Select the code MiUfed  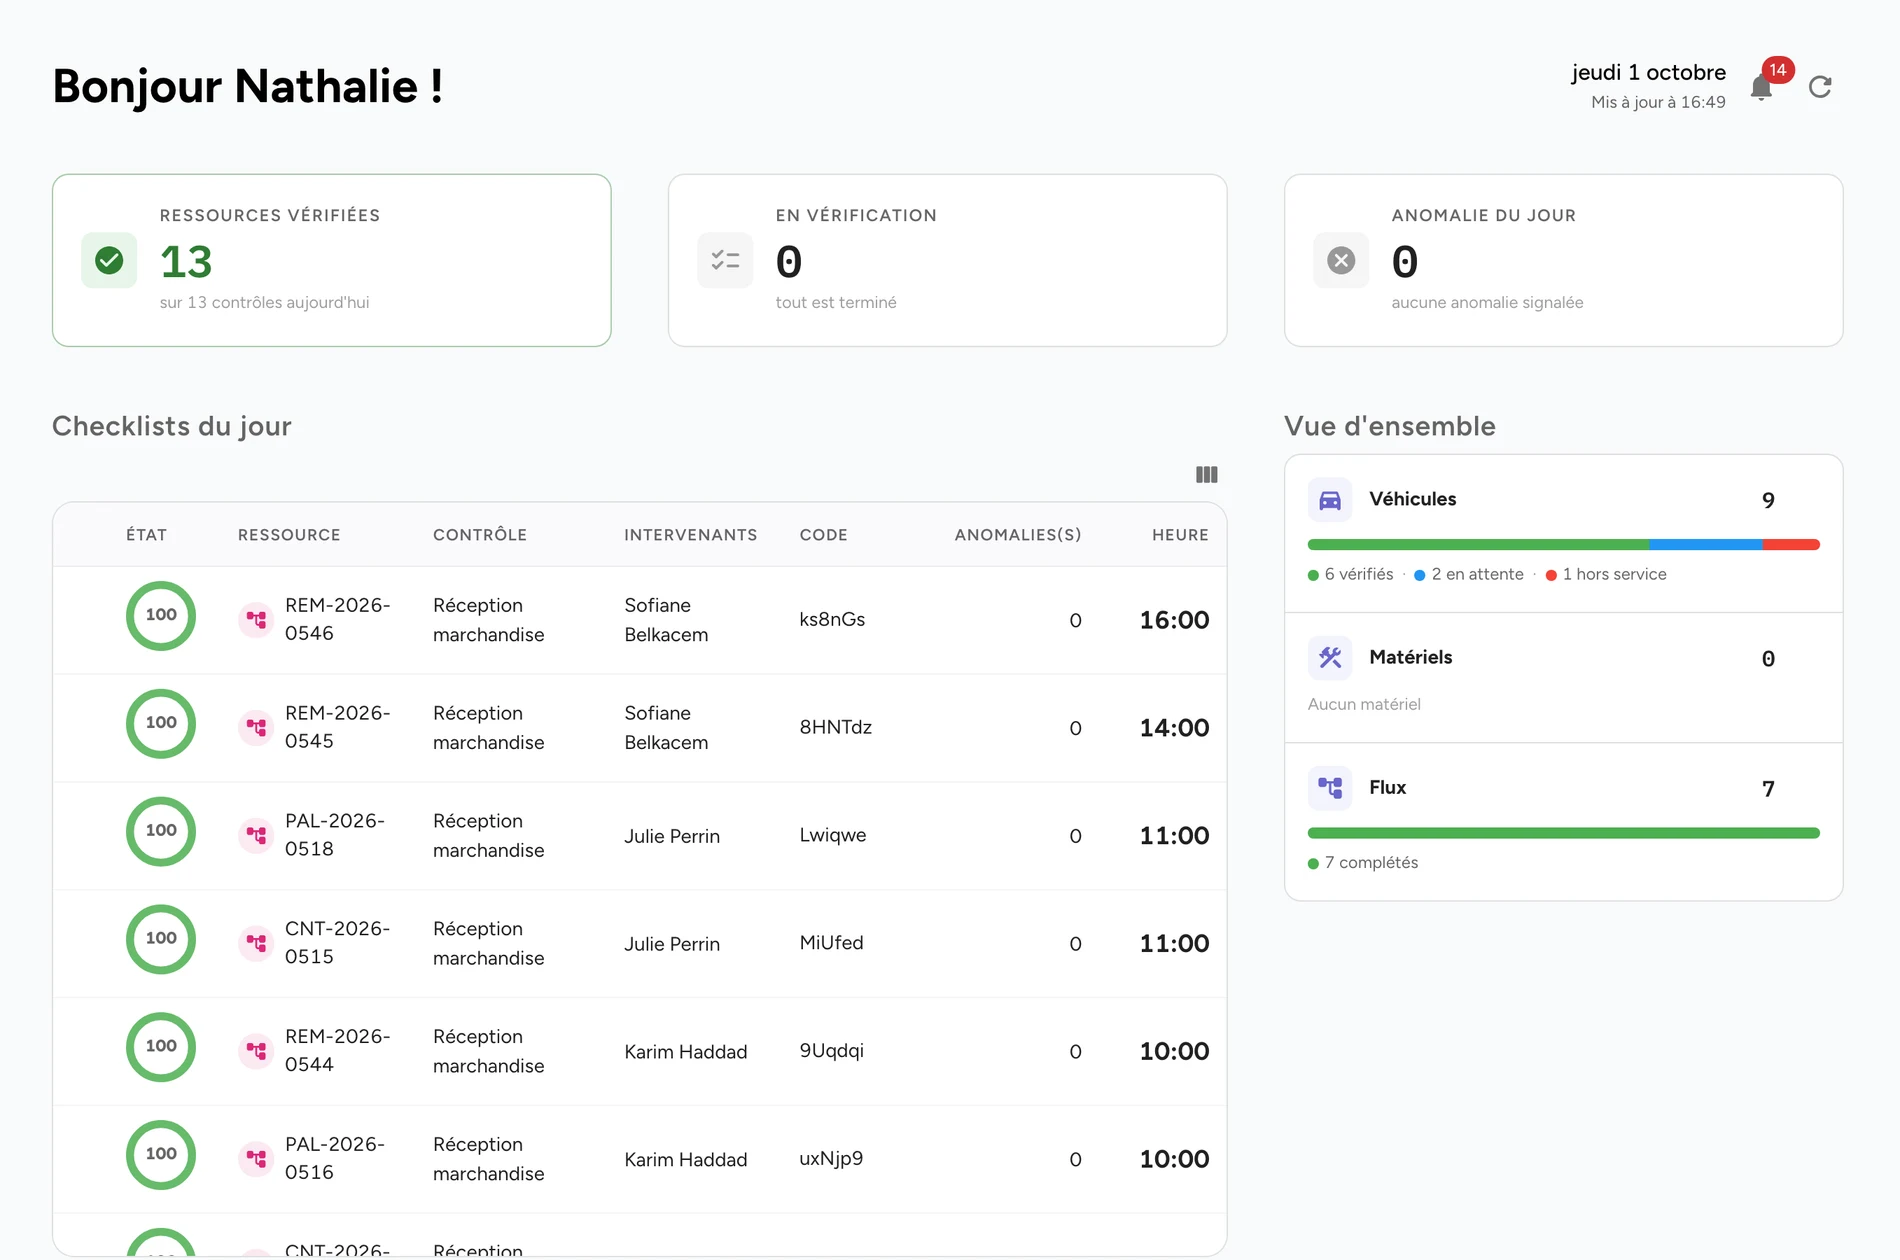click(x=832, y=943)
